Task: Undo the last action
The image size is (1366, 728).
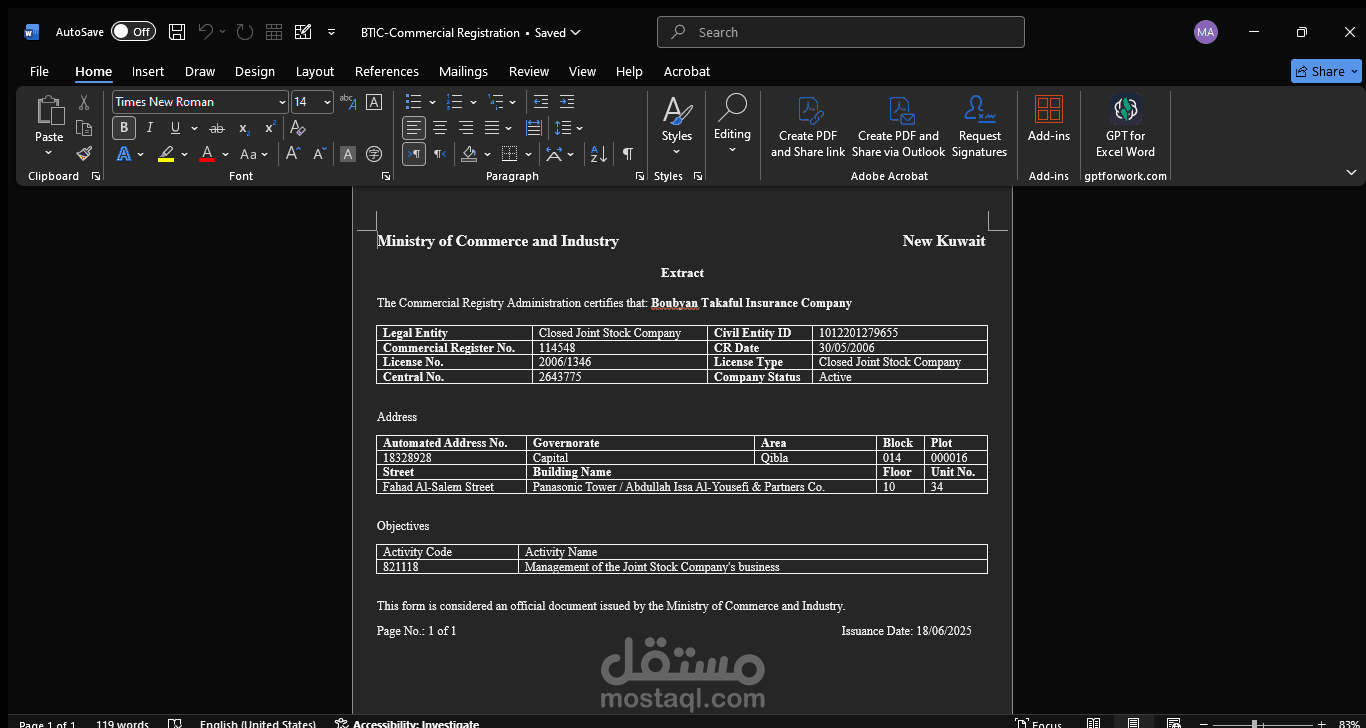Action: point(206,32)
